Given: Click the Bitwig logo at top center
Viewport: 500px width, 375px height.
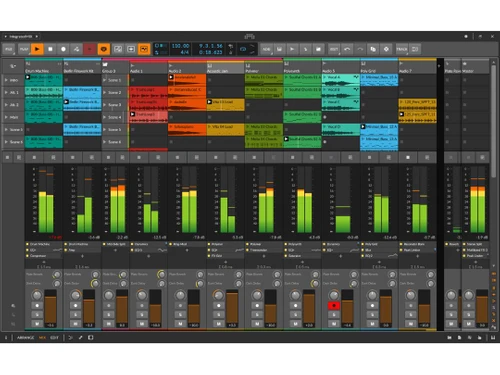Looking at the screenshot, I should tap(249, 36).
